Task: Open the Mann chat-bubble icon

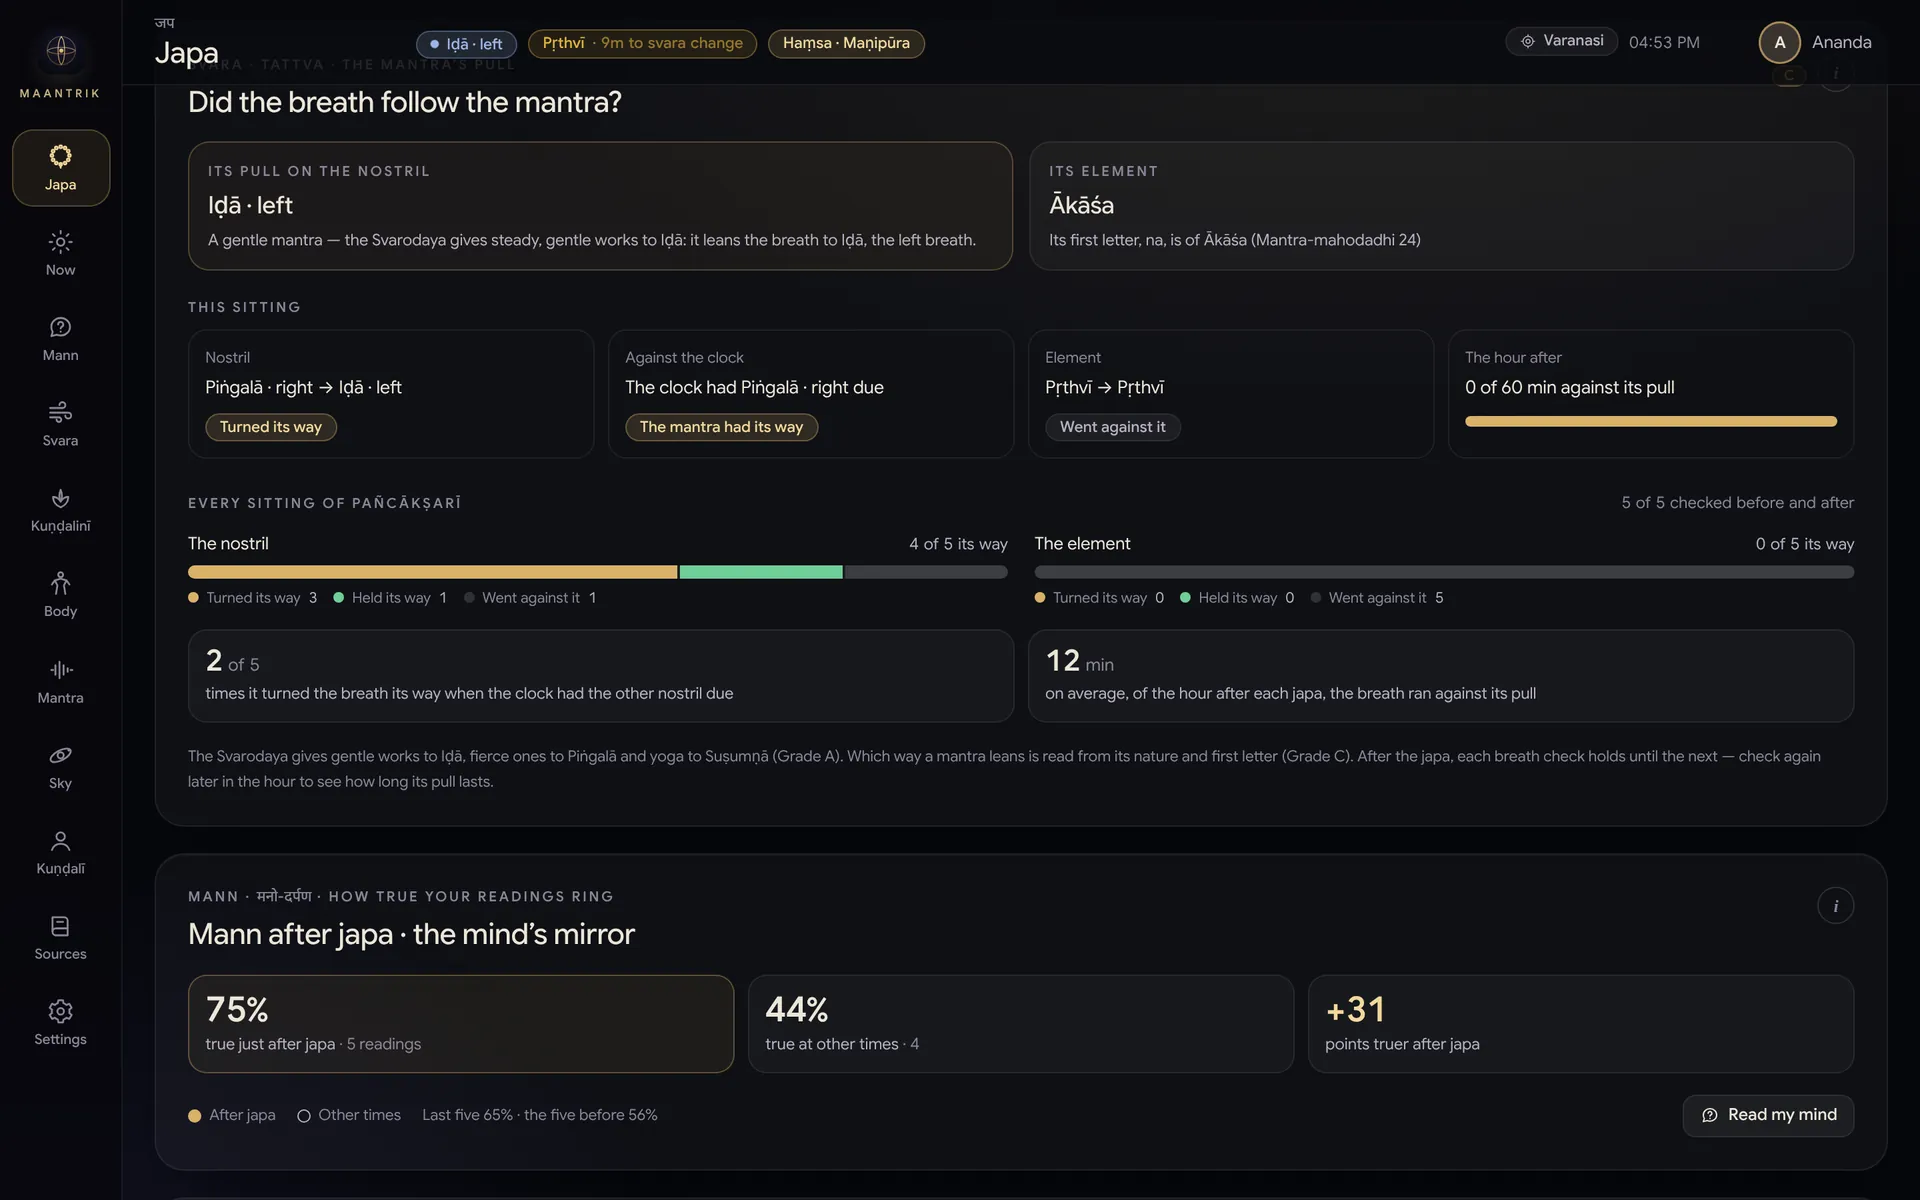Action: (60, 327)
